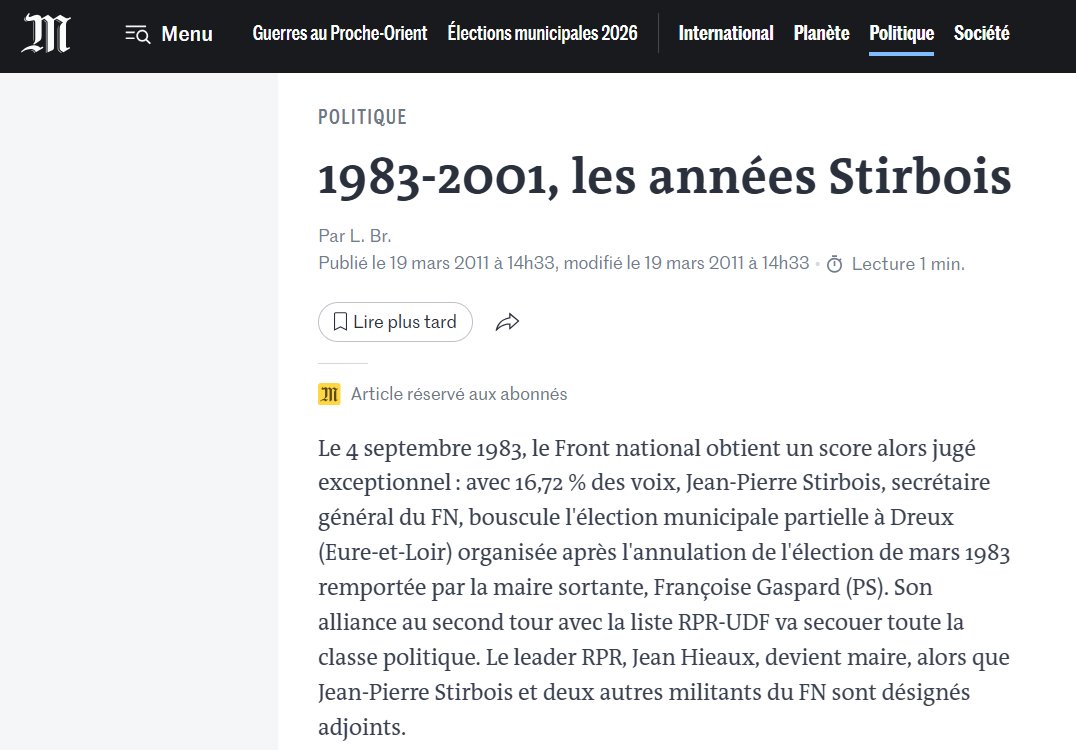1076x750 pixels.
Task: Click the bookmark icon in Lire plus tard
Action: 340,321
